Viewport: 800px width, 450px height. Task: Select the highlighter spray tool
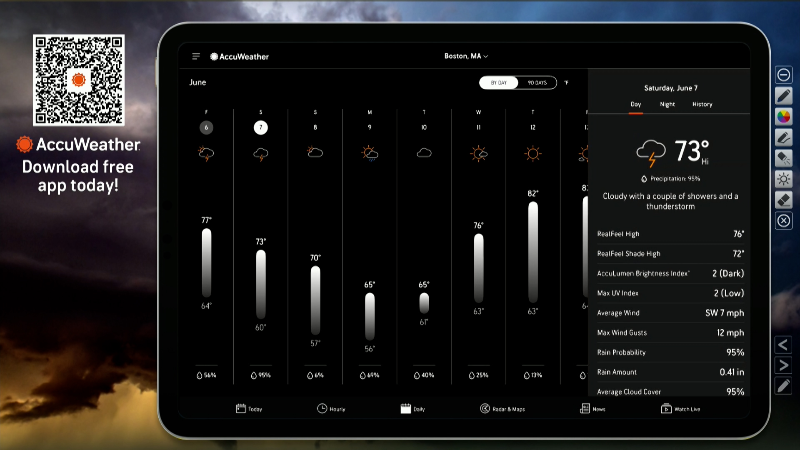point(784,158)
